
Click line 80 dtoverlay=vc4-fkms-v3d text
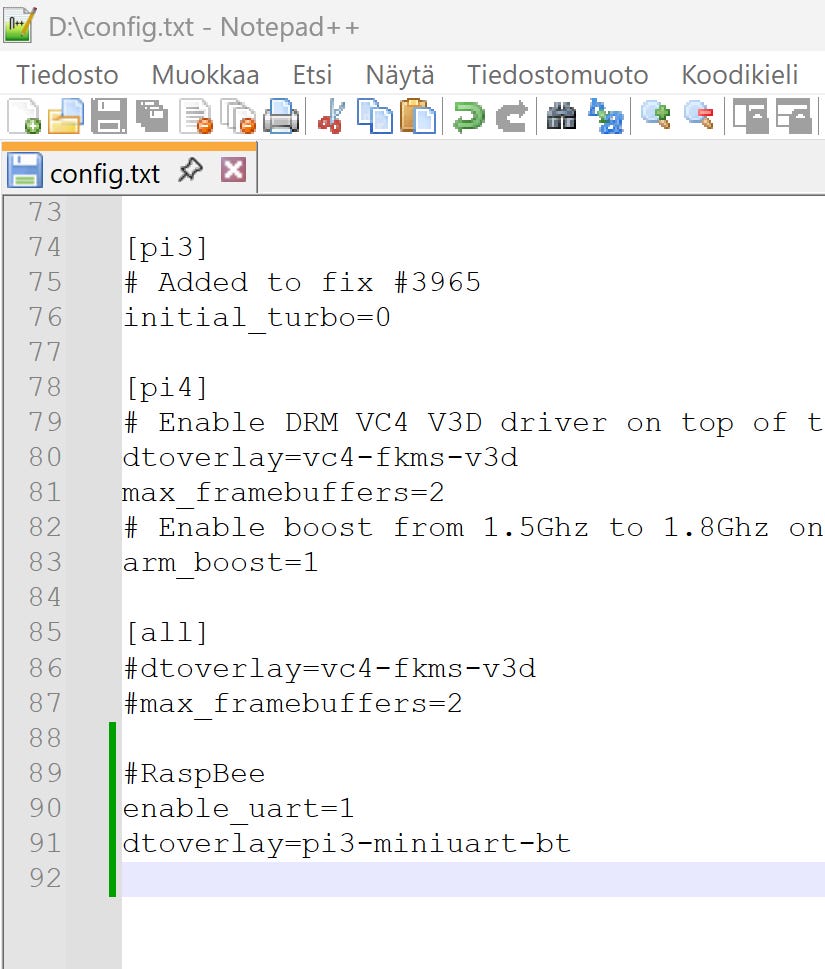coord(320,458)
